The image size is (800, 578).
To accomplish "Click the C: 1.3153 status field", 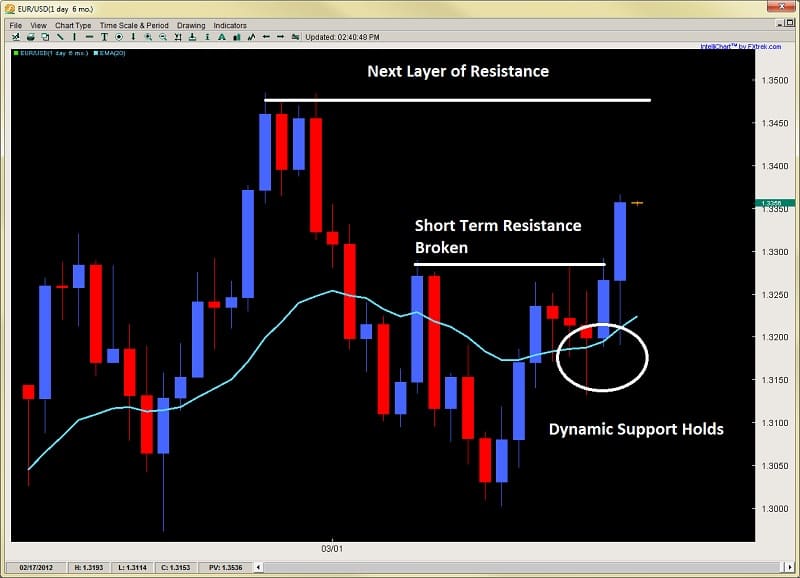I will point(176,567).
